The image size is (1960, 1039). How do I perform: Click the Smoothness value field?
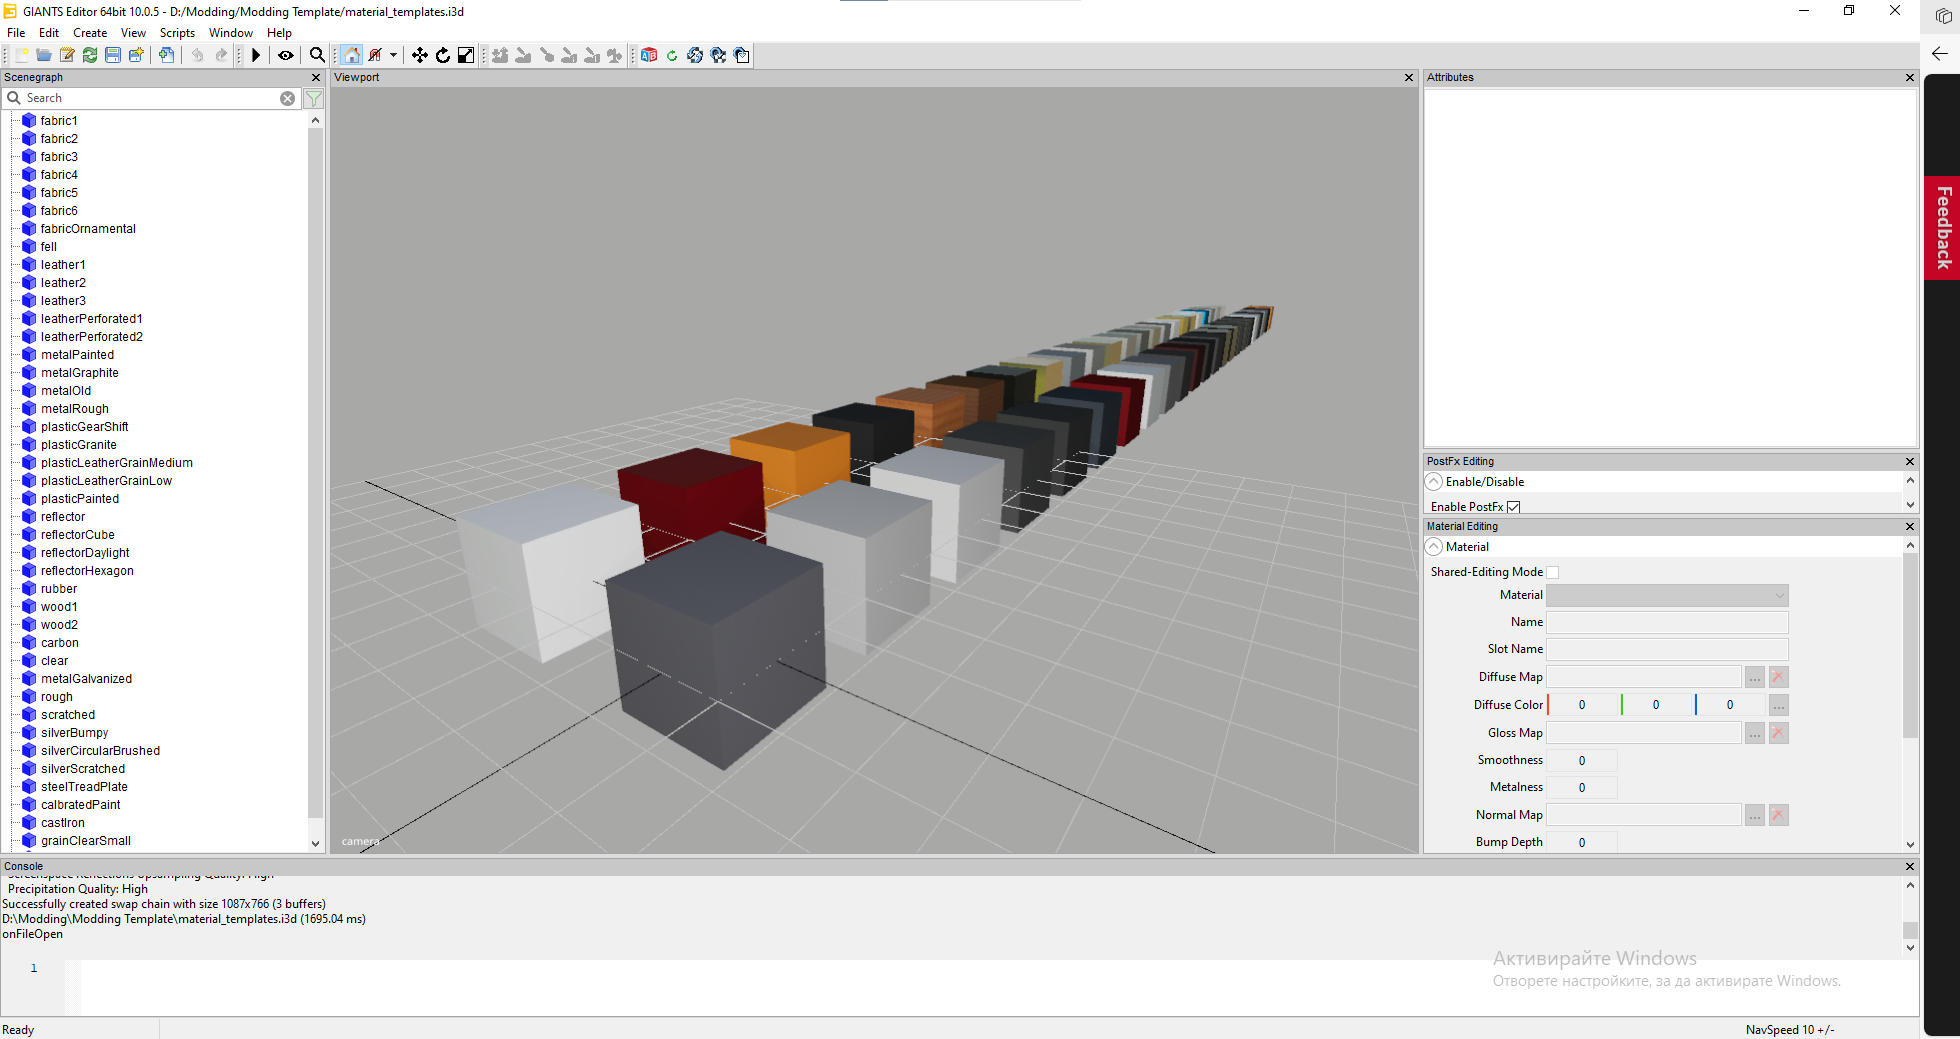[1582, 760]
